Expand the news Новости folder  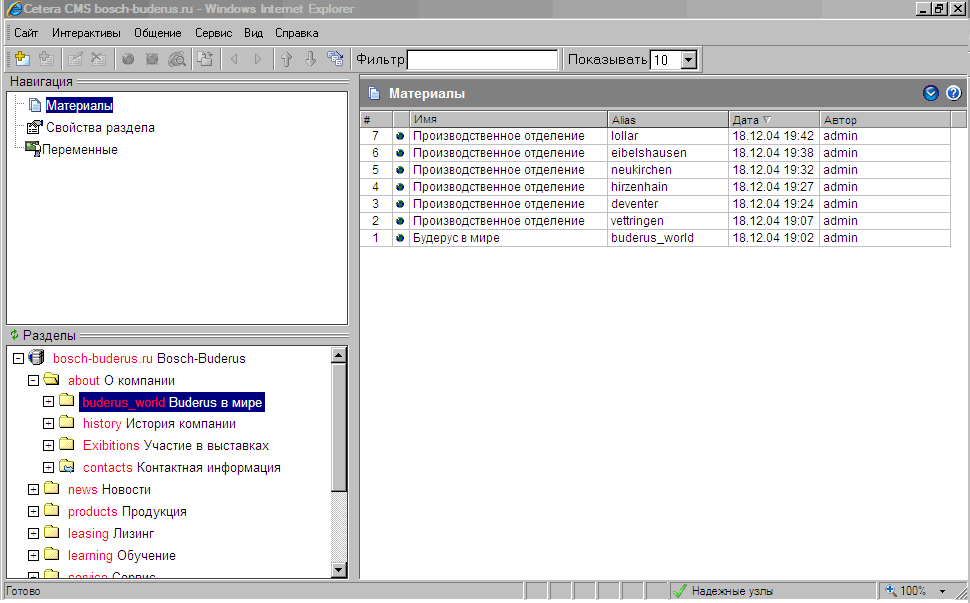(33, 490)
